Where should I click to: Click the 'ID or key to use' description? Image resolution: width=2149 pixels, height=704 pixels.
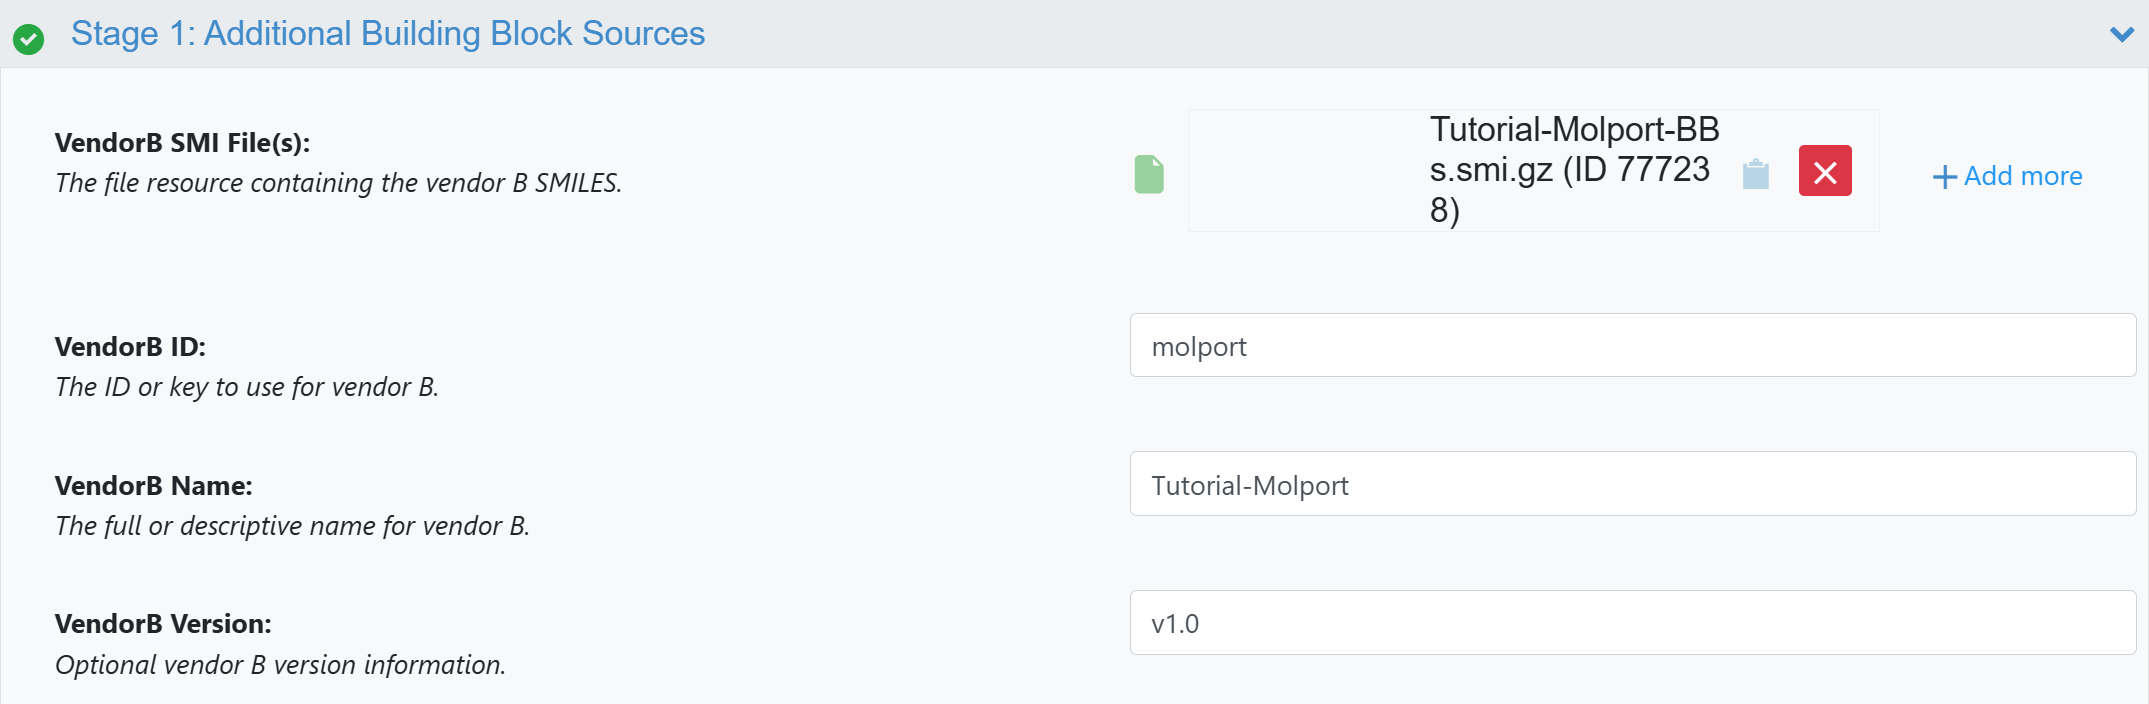coord(247,387)
